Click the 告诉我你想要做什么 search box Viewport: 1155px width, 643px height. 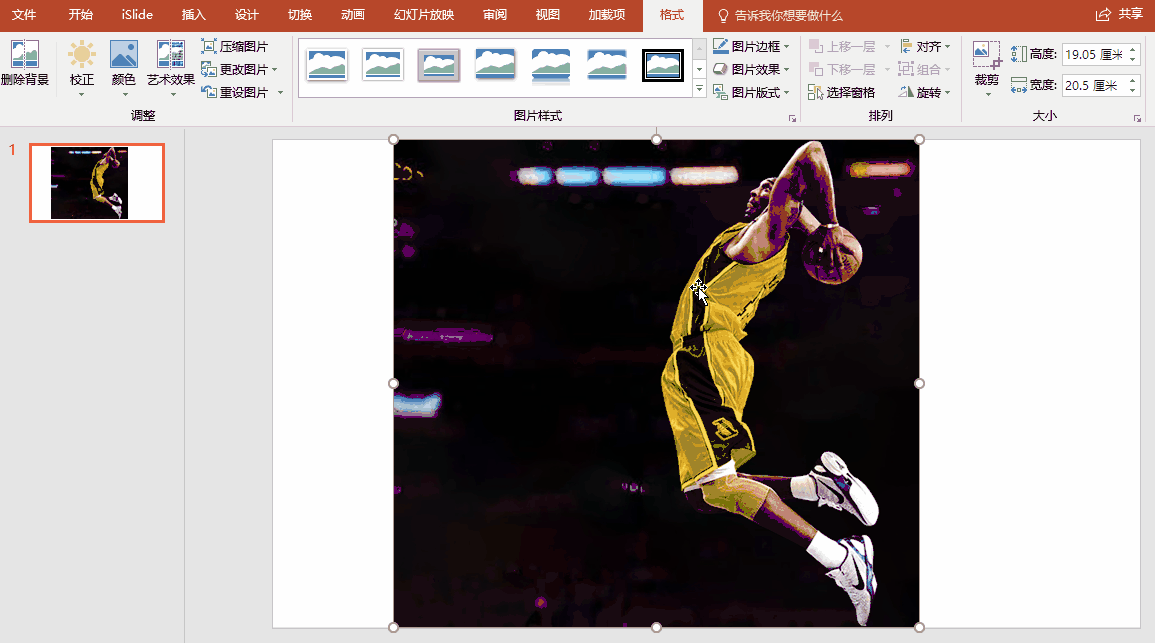coord(781,15)
